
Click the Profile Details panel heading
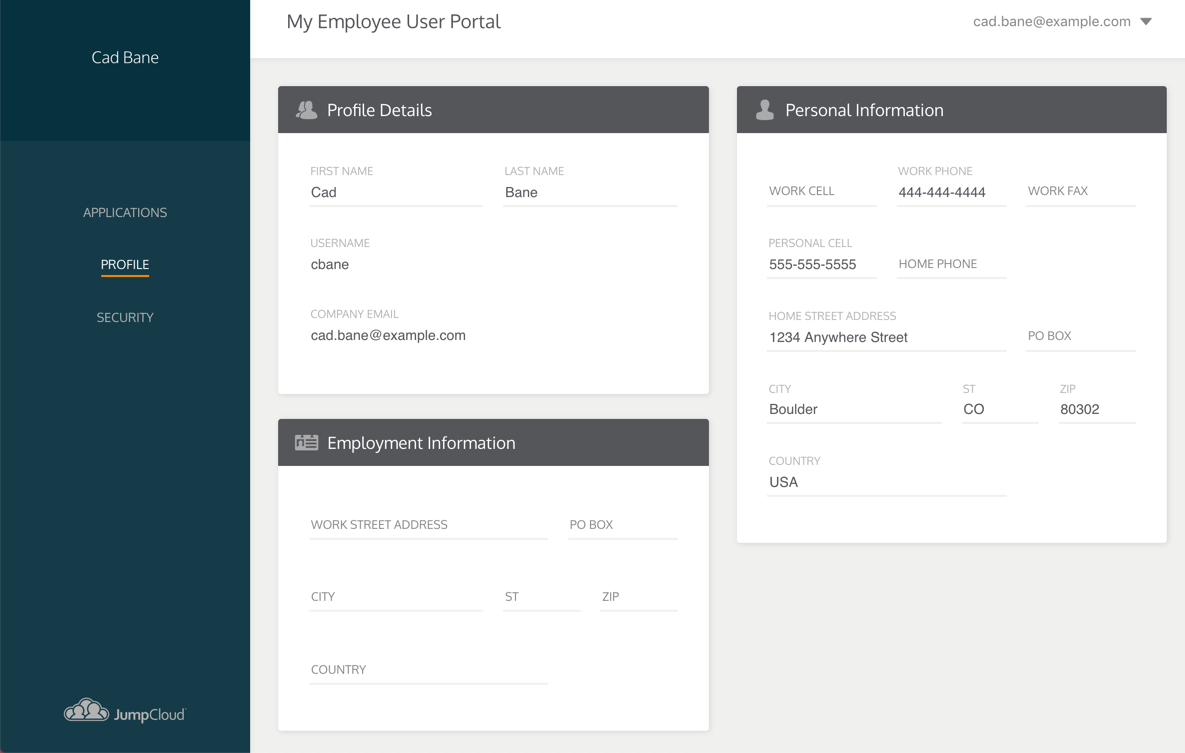click(379, 110)
